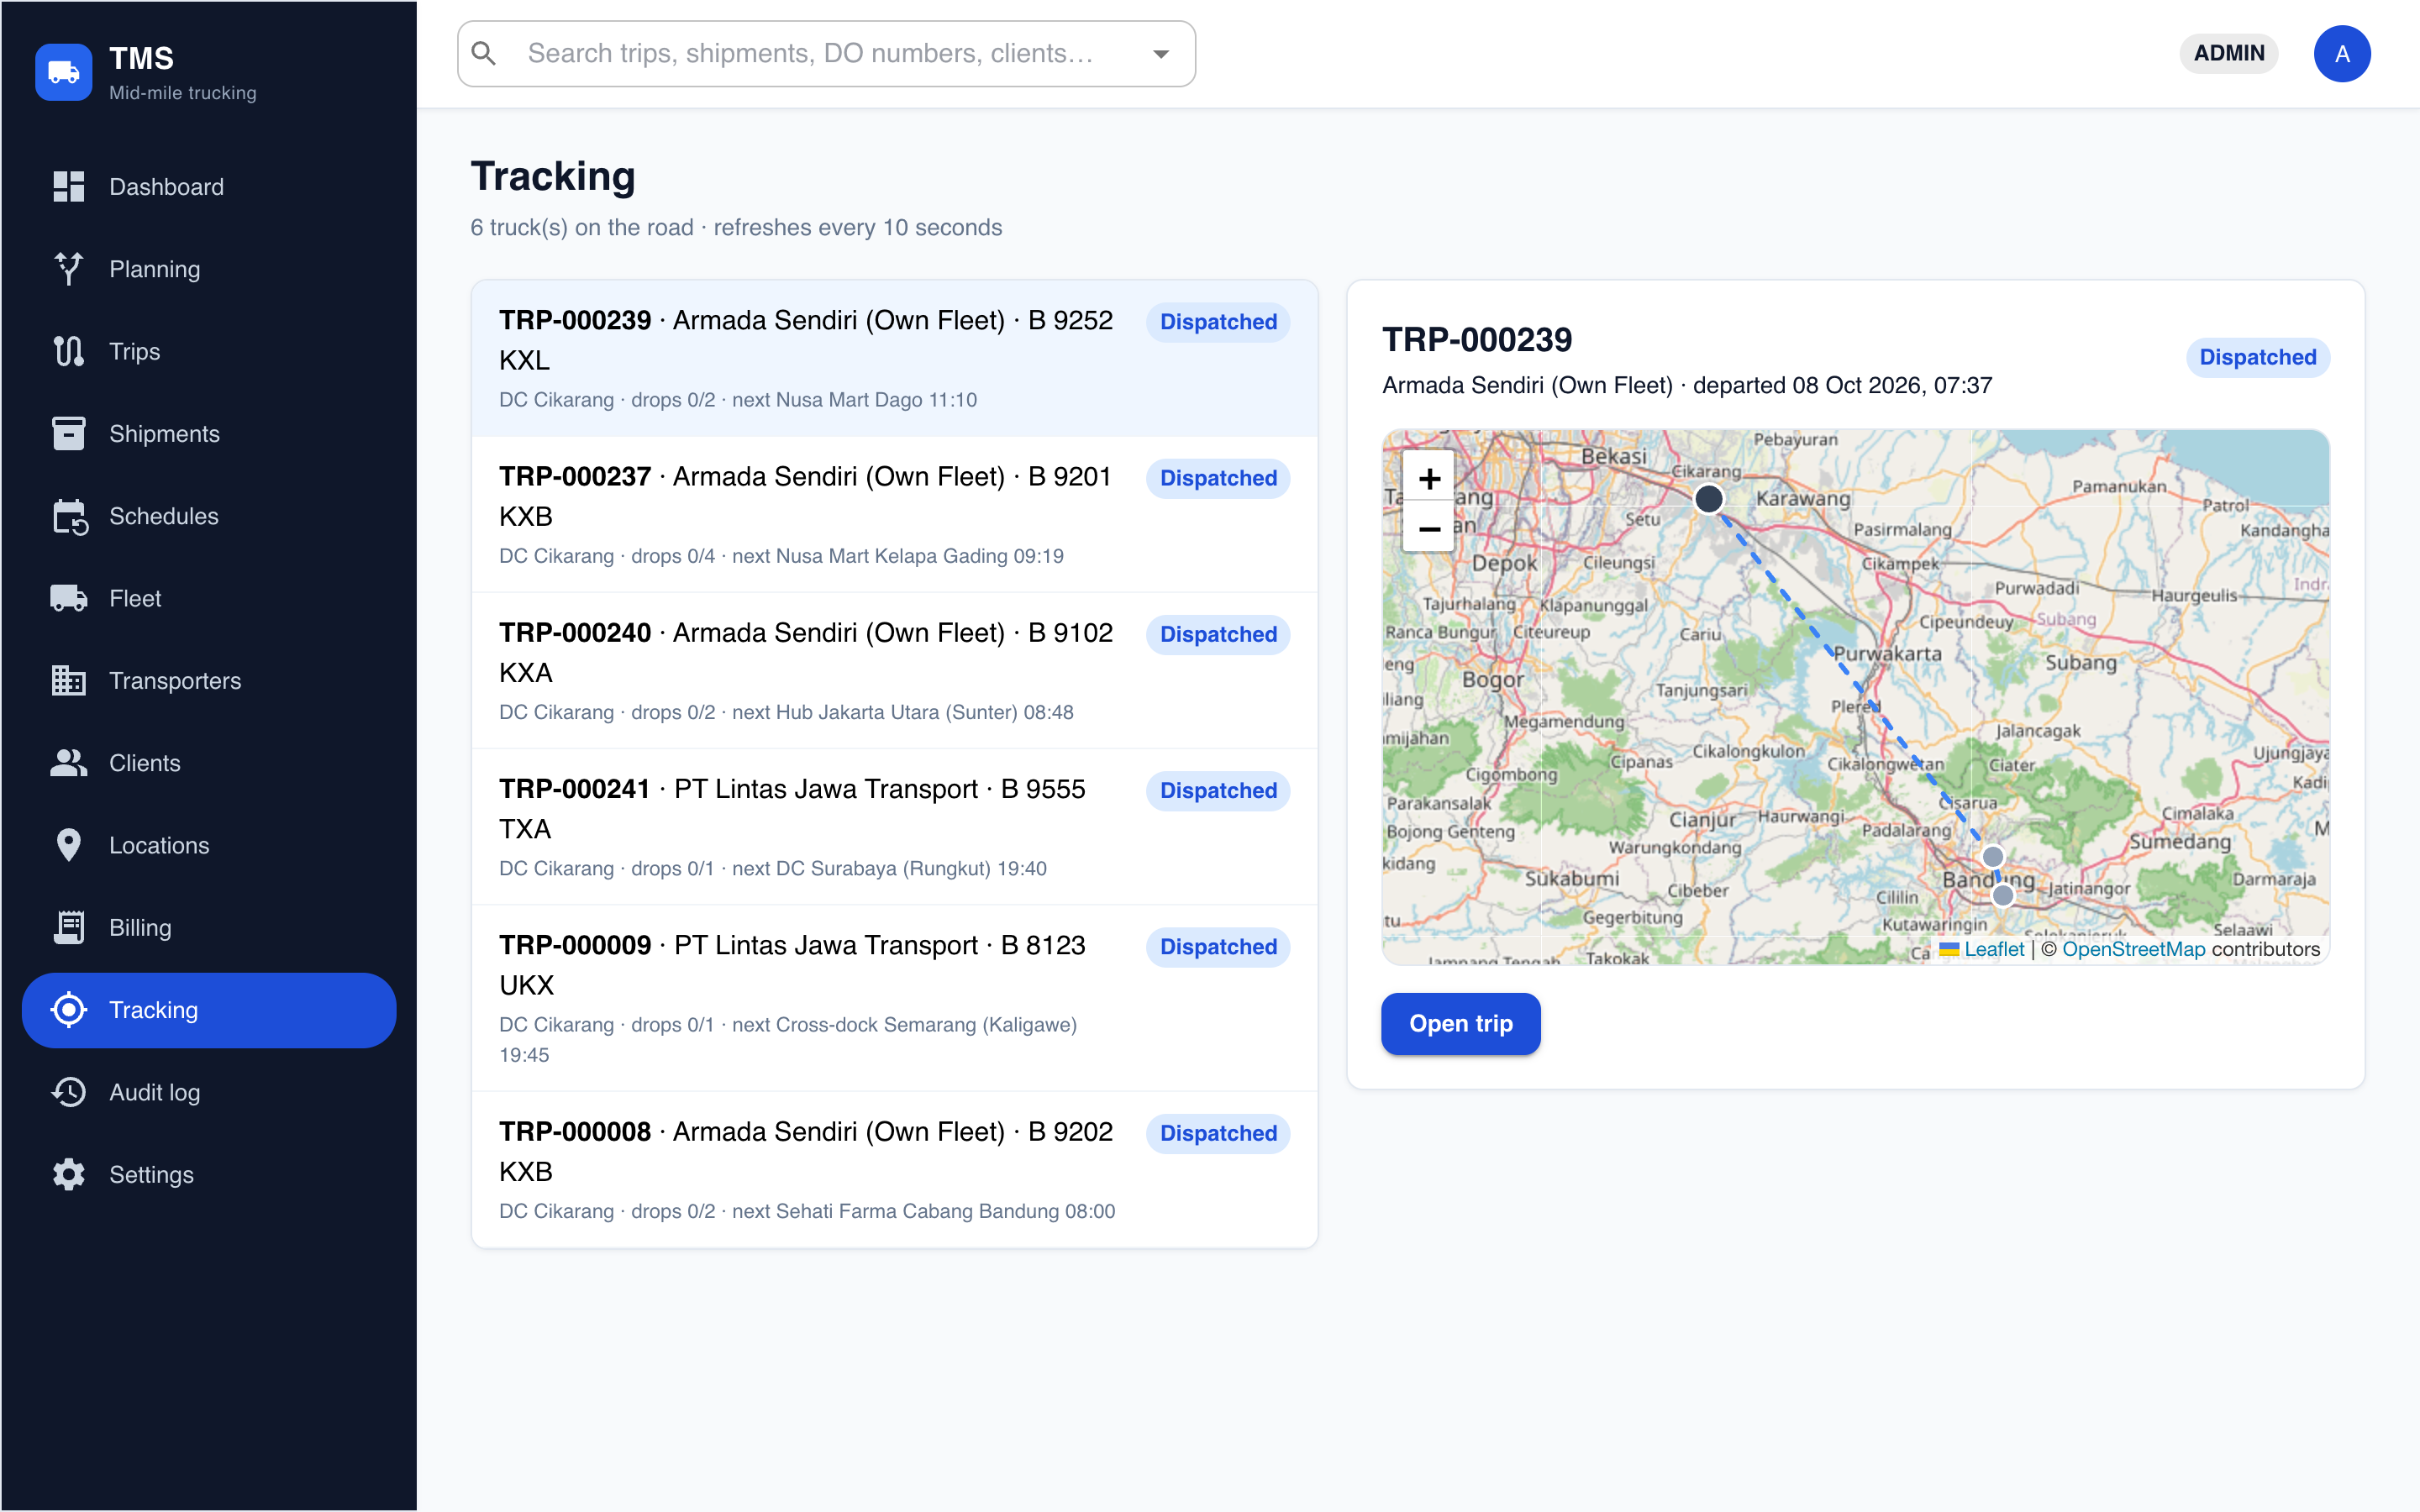The height and width of the screenshot is (1512, 2420).
Task: Select the Billing receipt icon
Action: coord(68,928)
